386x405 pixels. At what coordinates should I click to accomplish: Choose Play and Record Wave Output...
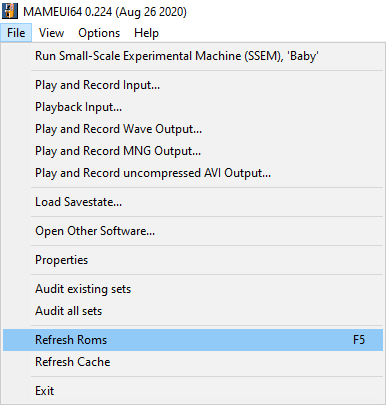tap(193, 129)
